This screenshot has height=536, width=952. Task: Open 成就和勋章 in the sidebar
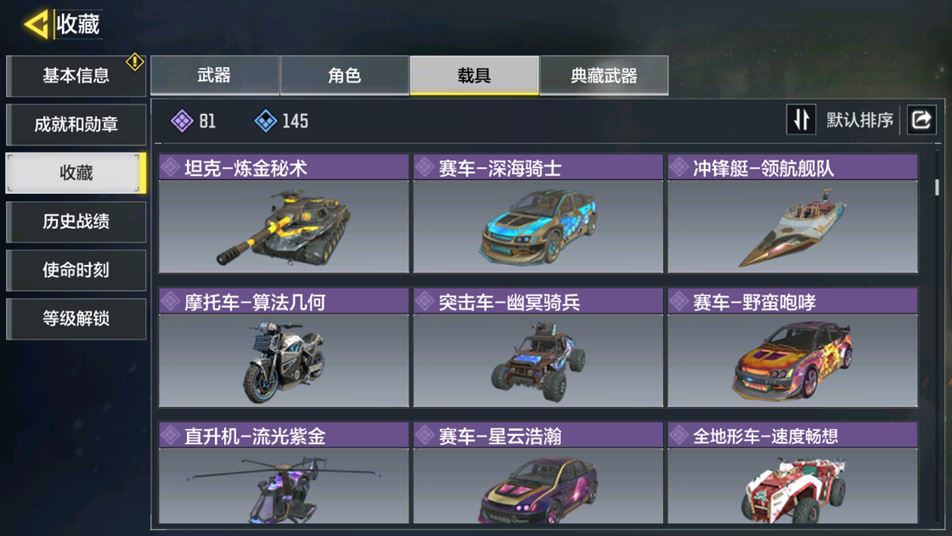coord(76,124)
